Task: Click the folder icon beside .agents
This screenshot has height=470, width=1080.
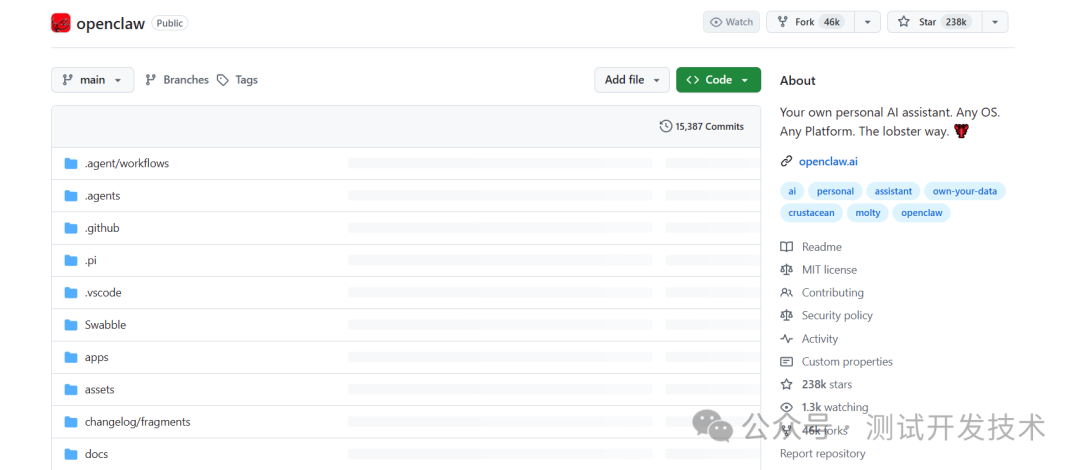Action: coord(71,196)
